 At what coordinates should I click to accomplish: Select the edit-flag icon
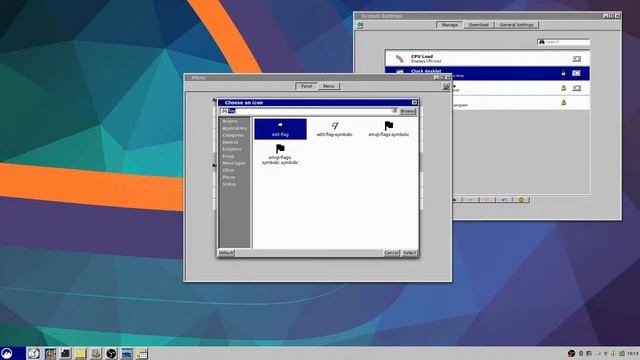280,129
